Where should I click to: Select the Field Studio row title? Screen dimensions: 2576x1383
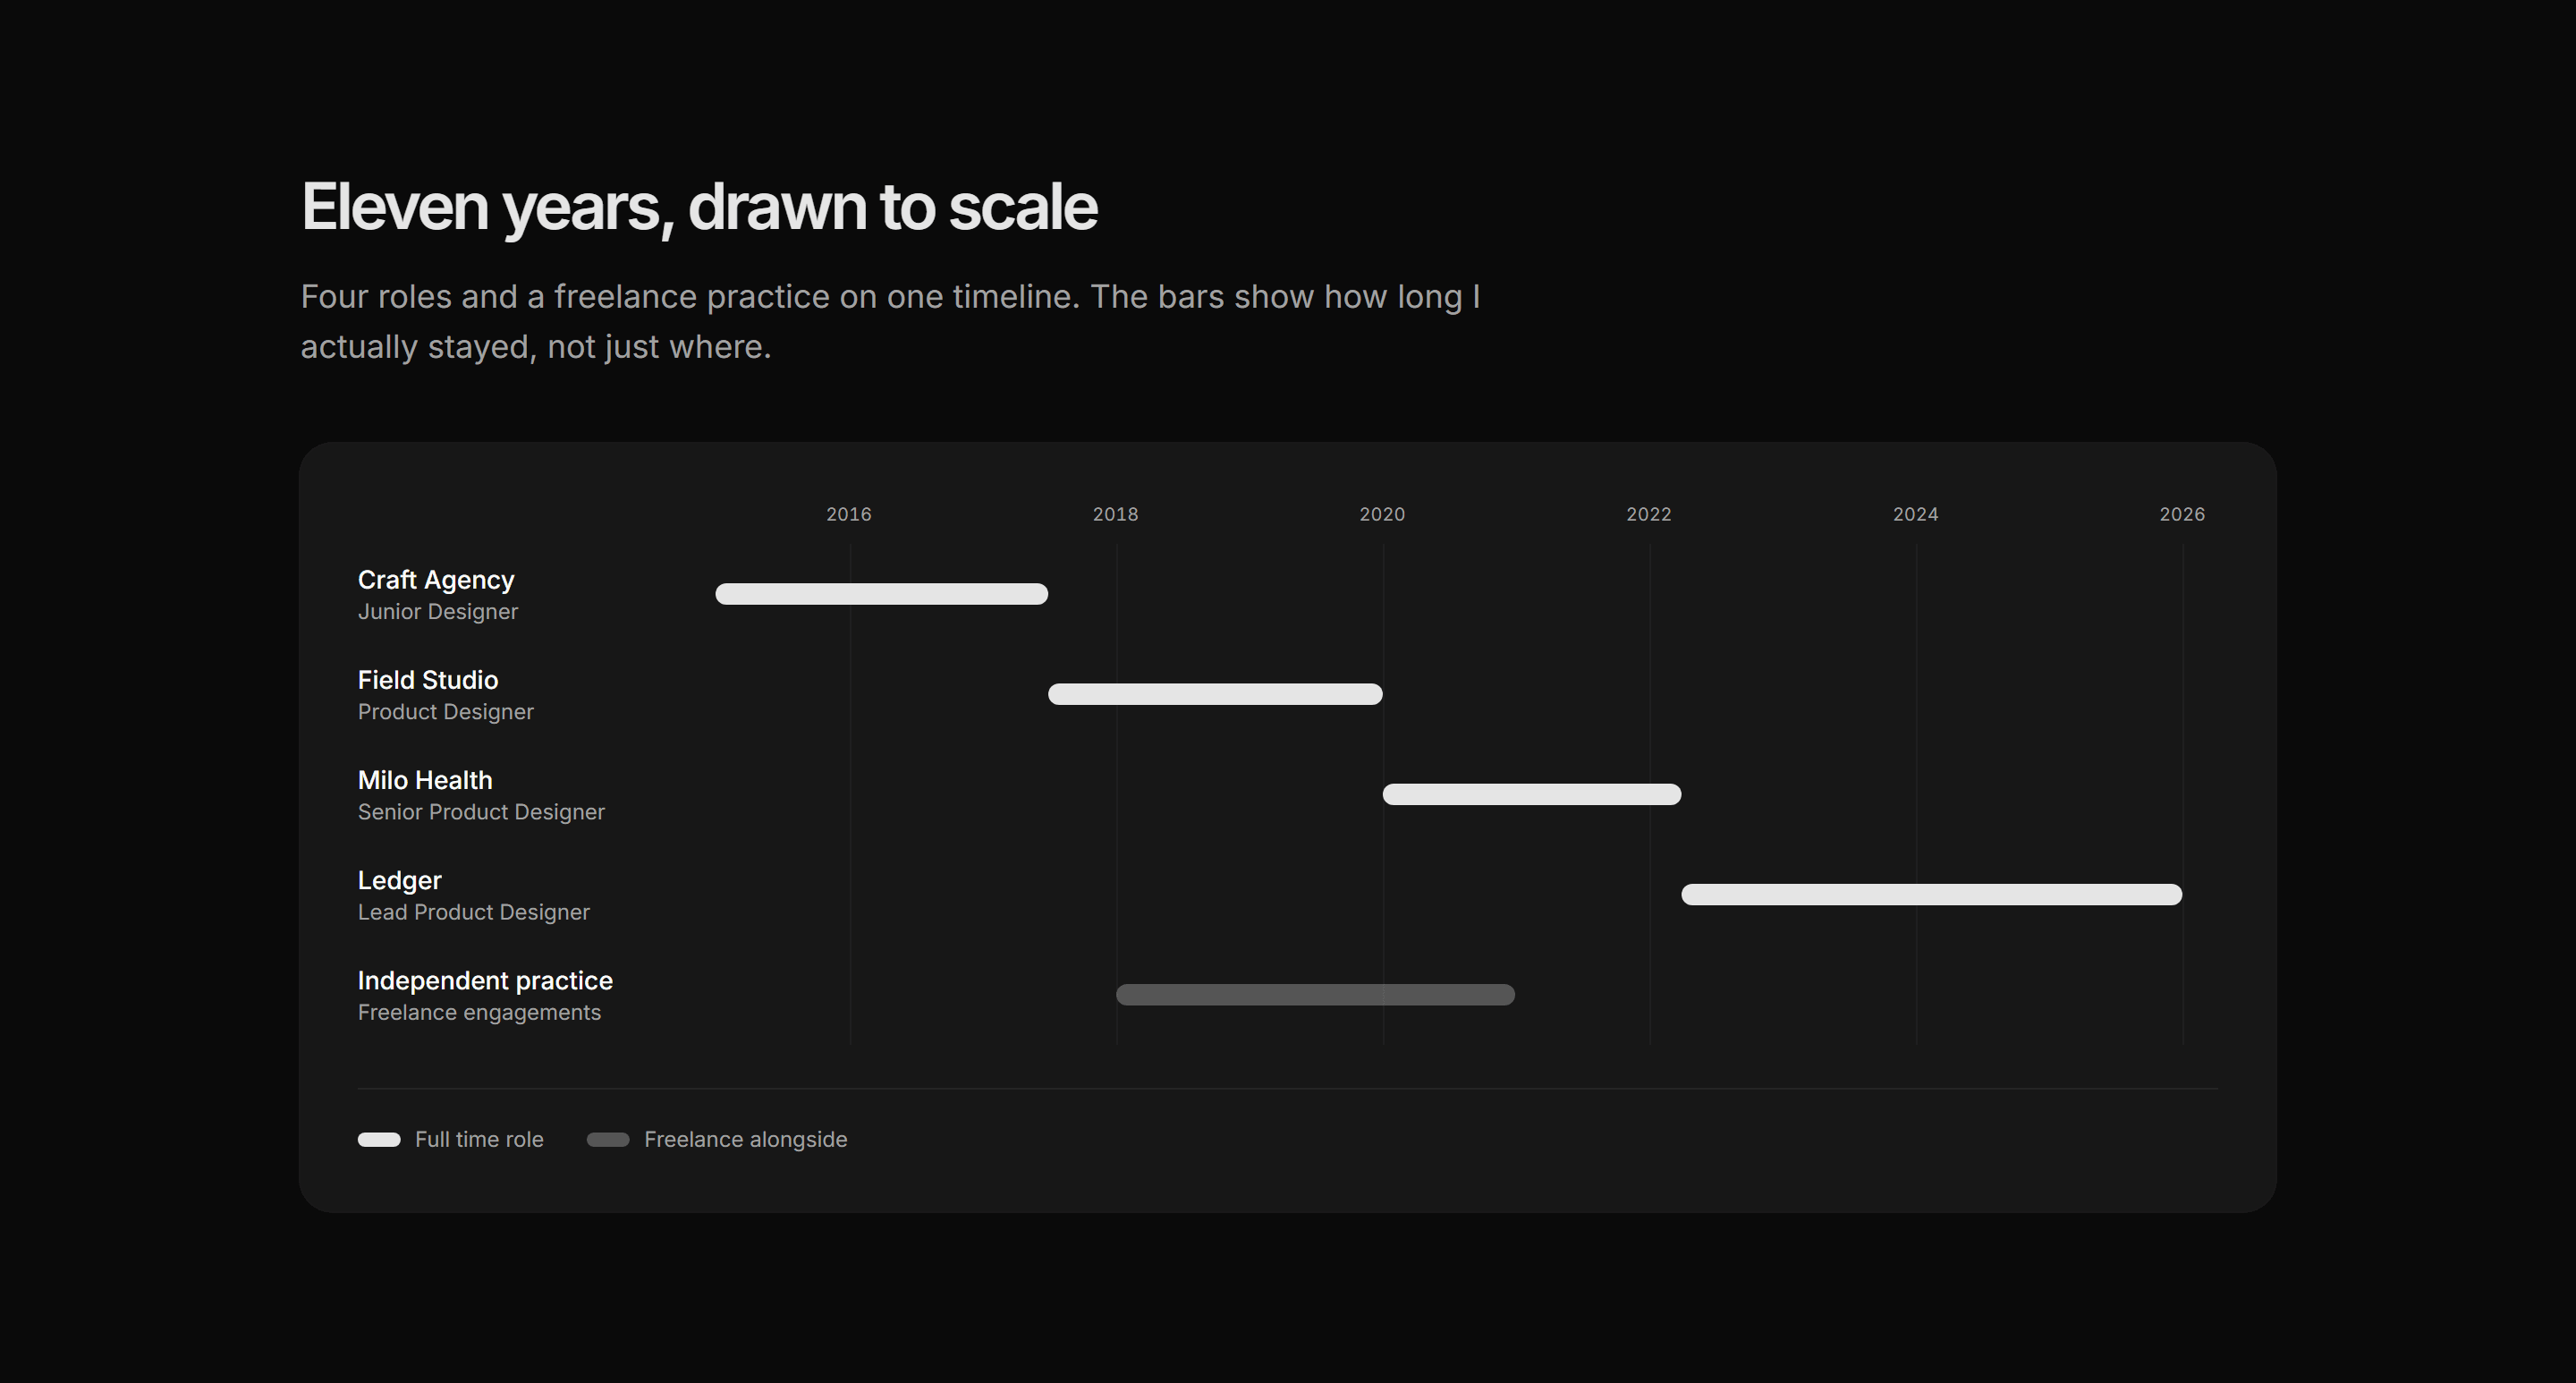tap(428, 680)
